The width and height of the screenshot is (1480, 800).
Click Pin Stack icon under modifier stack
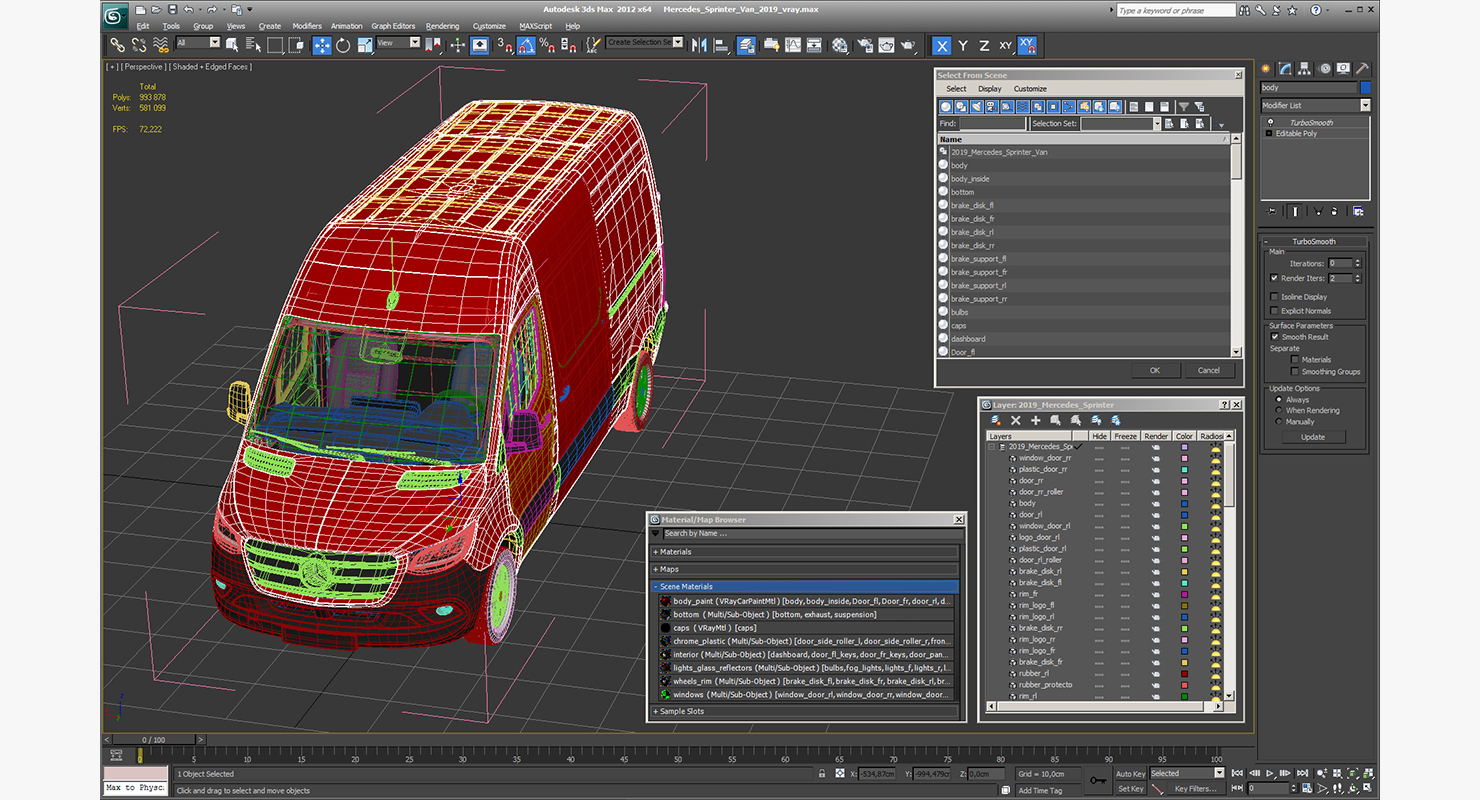coord(1272,211)
